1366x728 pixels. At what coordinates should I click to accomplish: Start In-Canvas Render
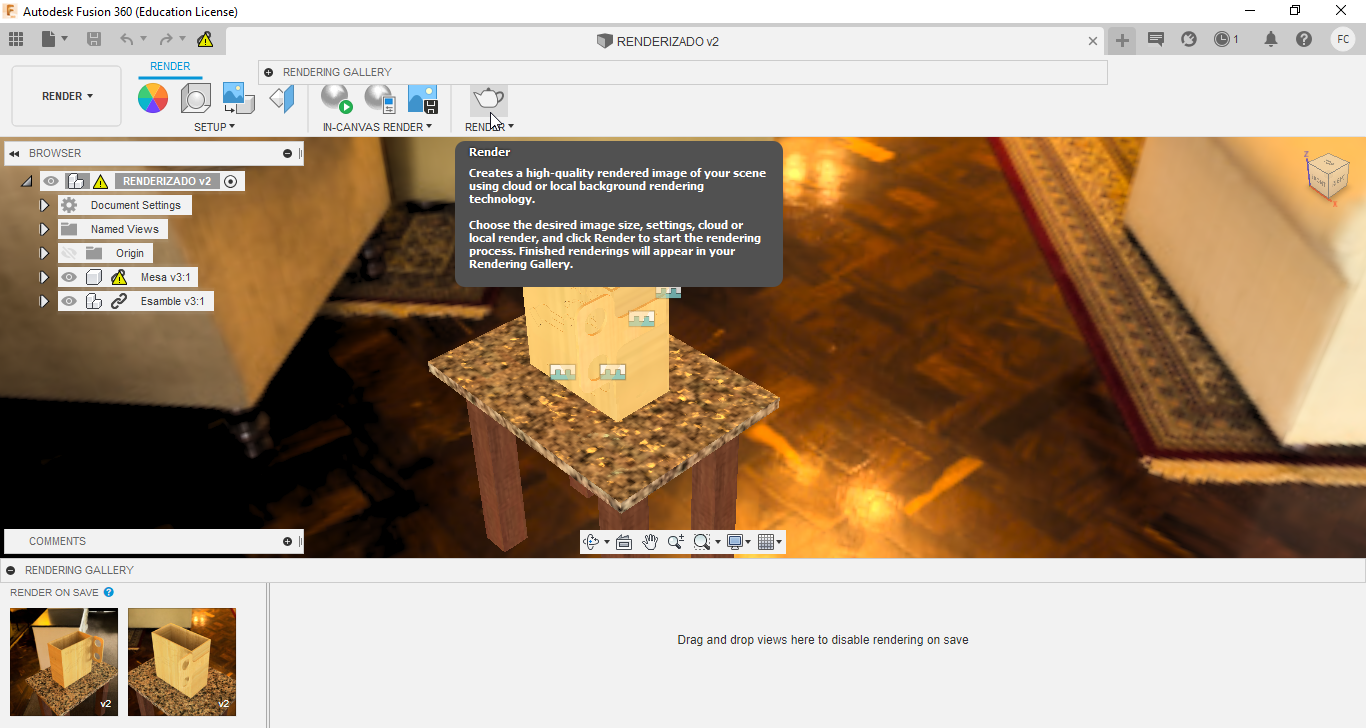pyautogui.click(x=337, y=98)
